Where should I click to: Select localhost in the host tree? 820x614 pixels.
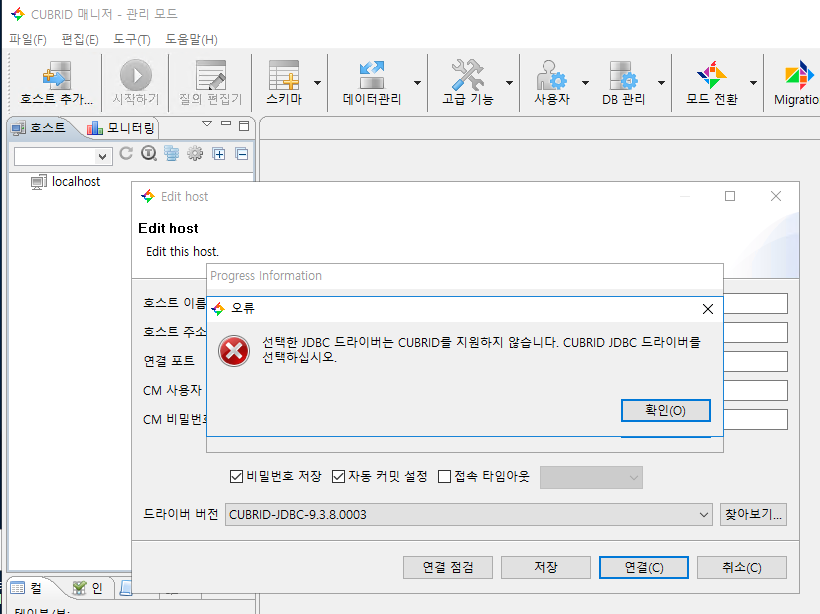[75, 181]
